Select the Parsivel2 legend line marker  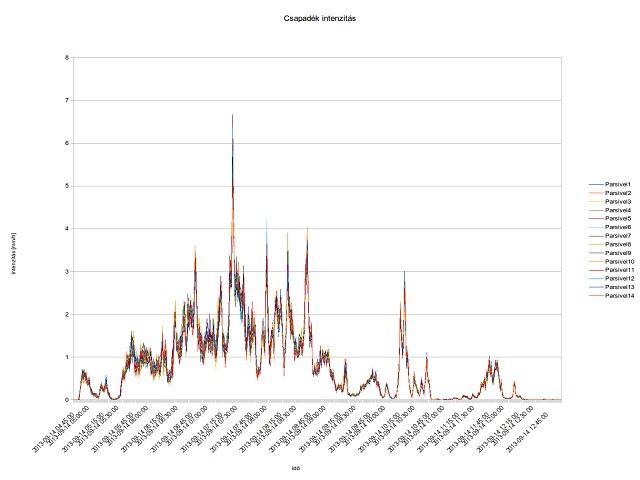(x=598, y=193)
